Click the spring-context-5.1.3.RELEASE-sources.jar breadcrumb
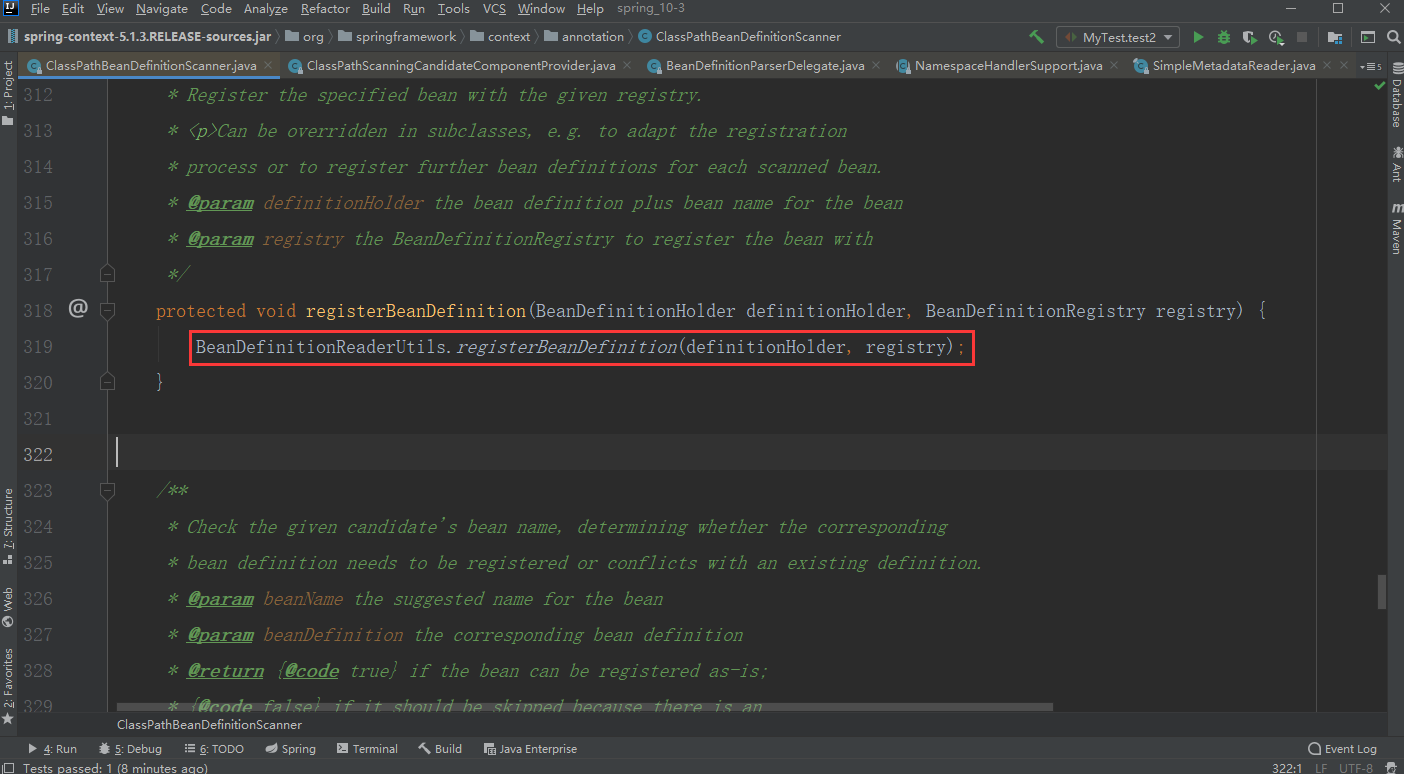Viewport: 1404px width, 774px height. tap(140, 37)
